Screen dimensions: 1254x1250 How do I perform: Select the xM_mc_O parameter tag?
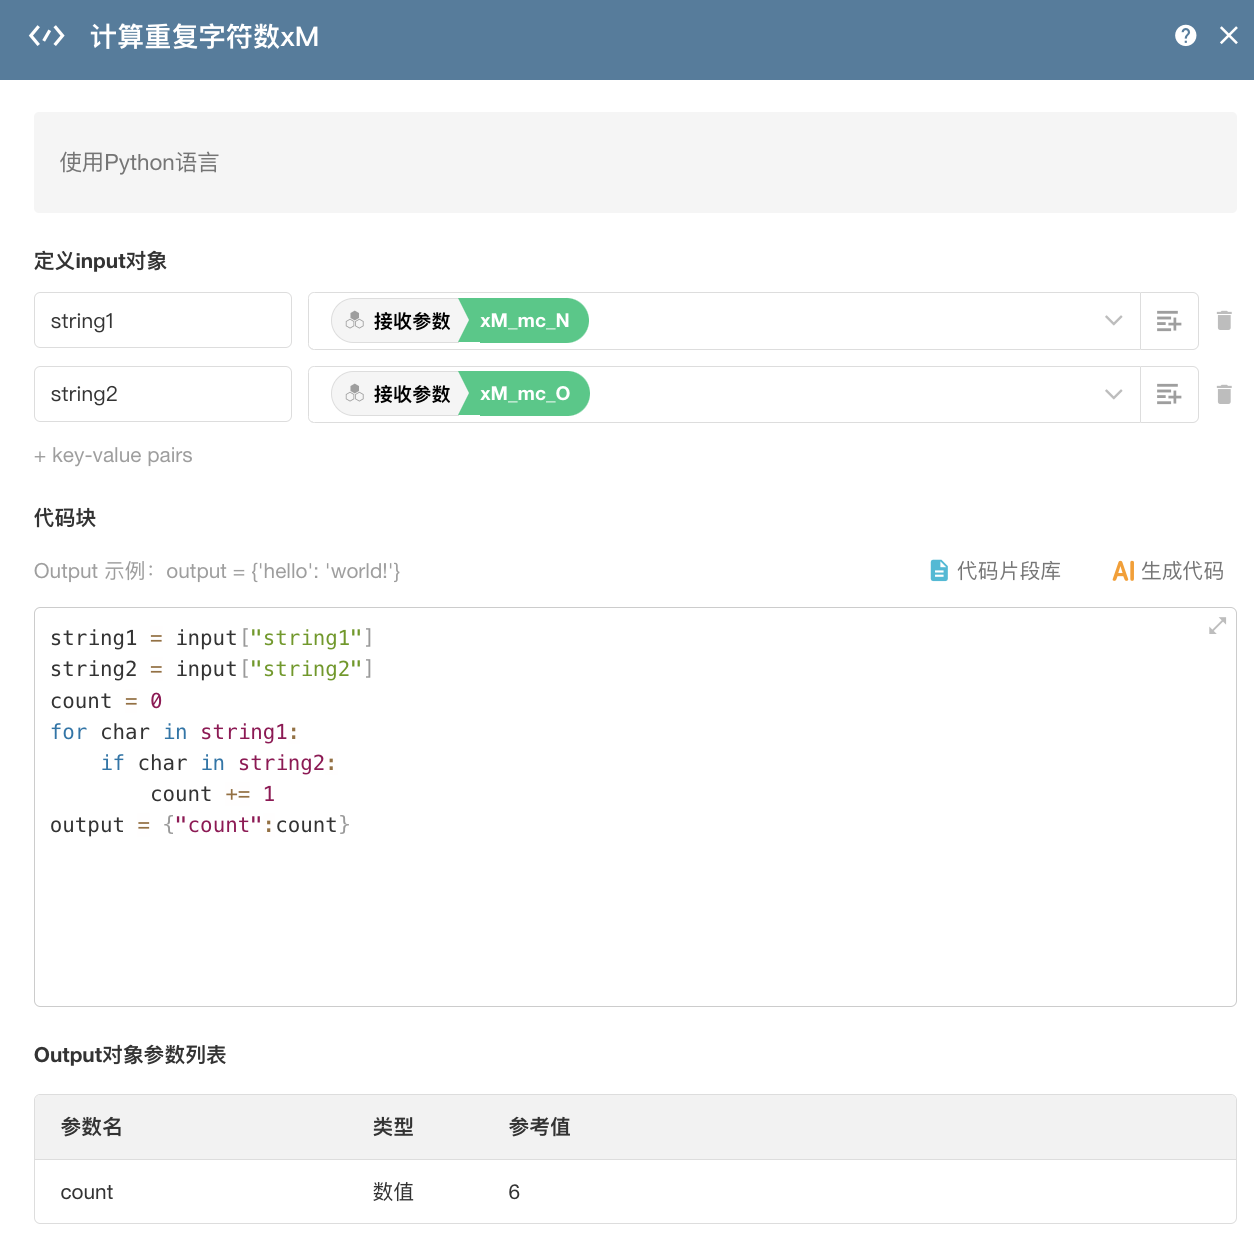coord(524,395)
